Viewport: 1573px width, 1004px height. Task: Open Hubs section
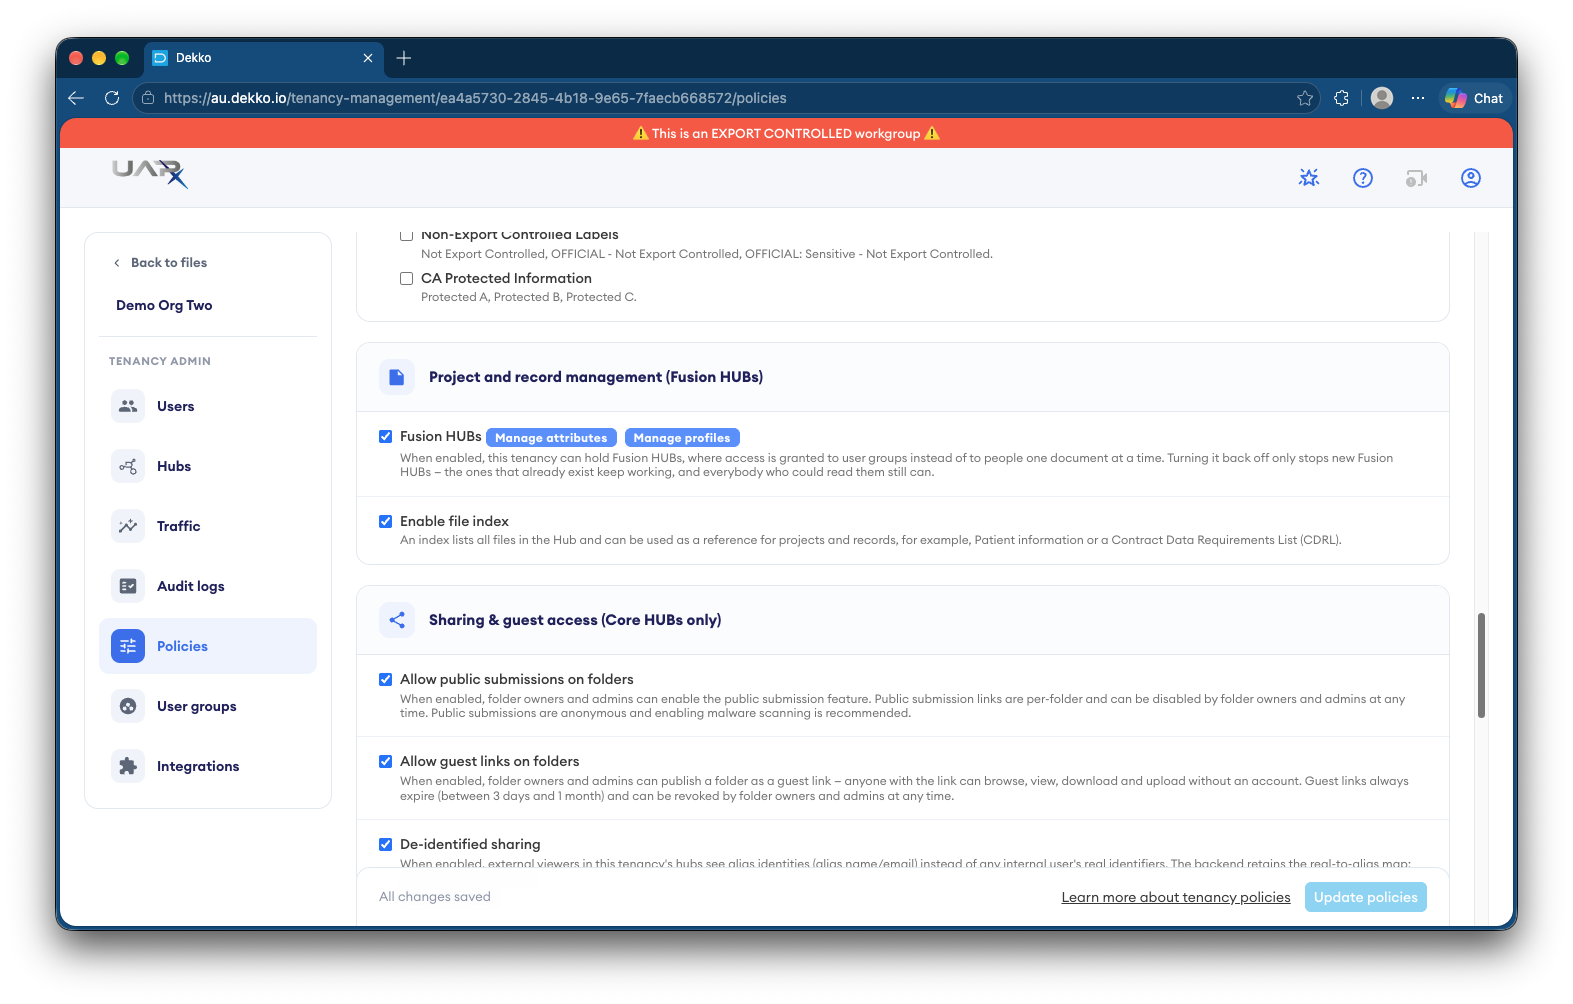(208, 466)
